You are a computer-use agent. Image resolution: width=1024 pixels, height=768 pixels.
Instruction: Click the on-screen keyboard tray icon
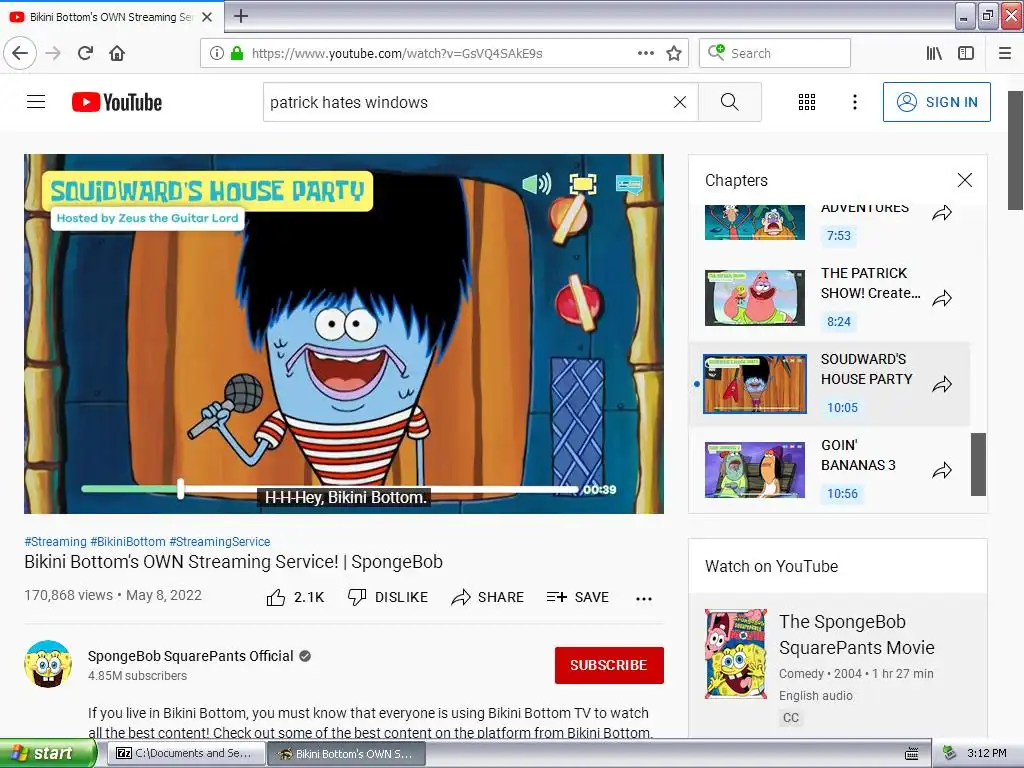(912, 754)
